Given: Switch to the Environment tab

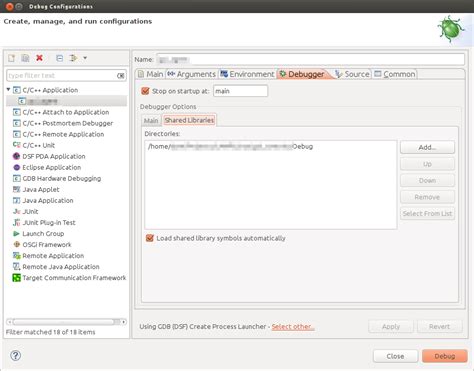Looking at the screenshot, I should click(x=247, y=74).
